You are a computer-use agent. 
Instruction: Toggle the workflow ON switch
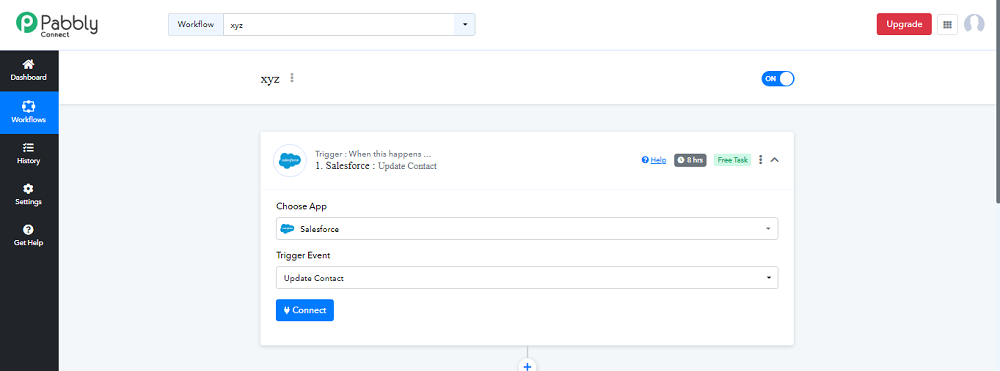777,78
